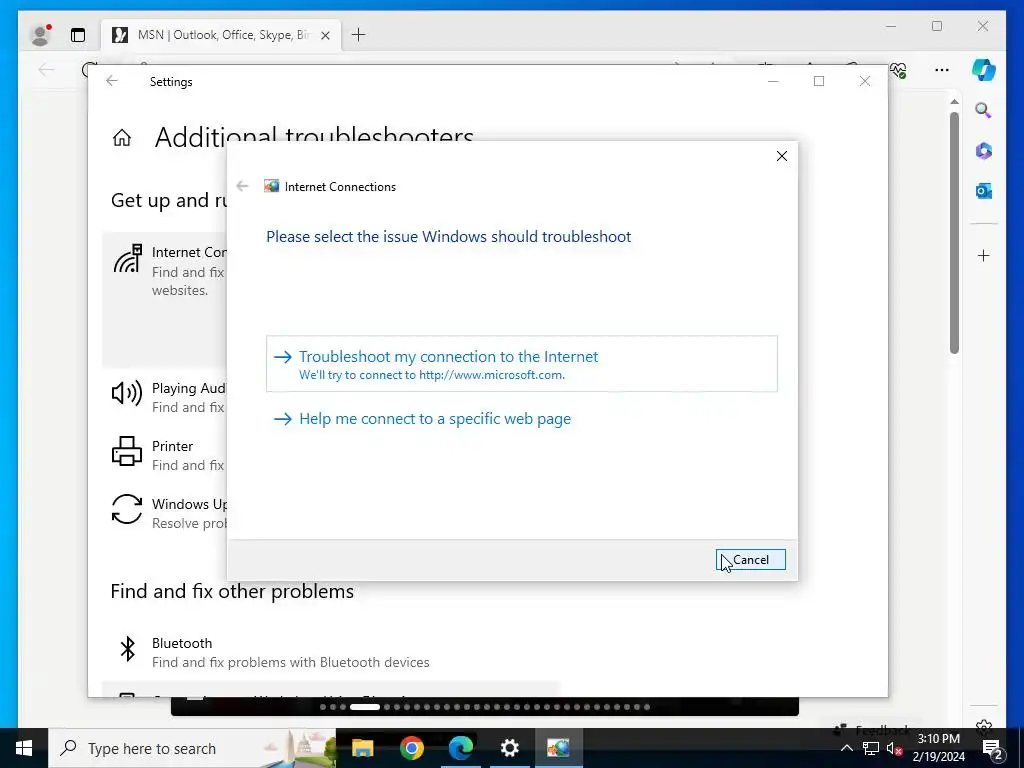The width and height of the screenshot is (1024, 768).
Task: Minimize the Settings window
Action: 773,81
